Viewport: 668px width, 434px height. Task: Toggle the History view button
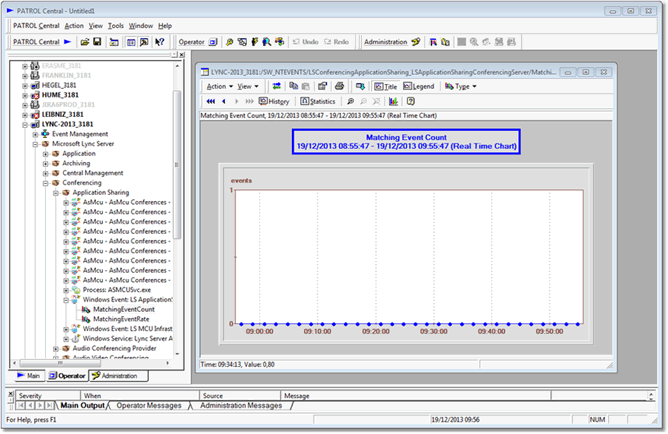pyautogui.click(x=274, y=101)
